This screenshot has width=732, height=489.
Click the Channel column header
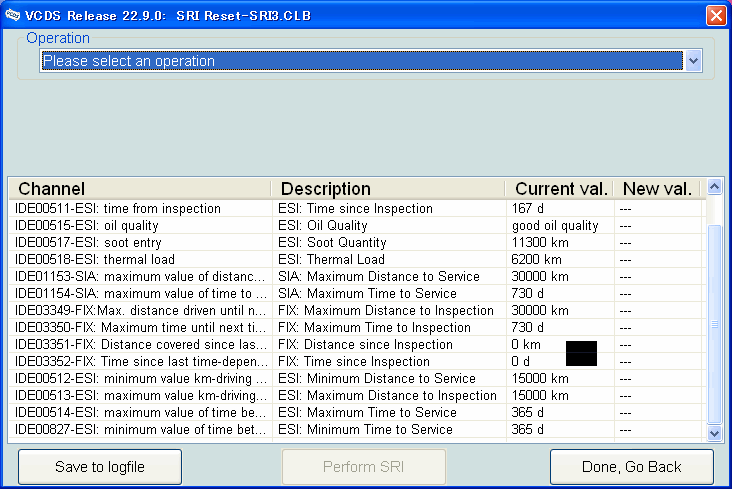pos(140,189)
